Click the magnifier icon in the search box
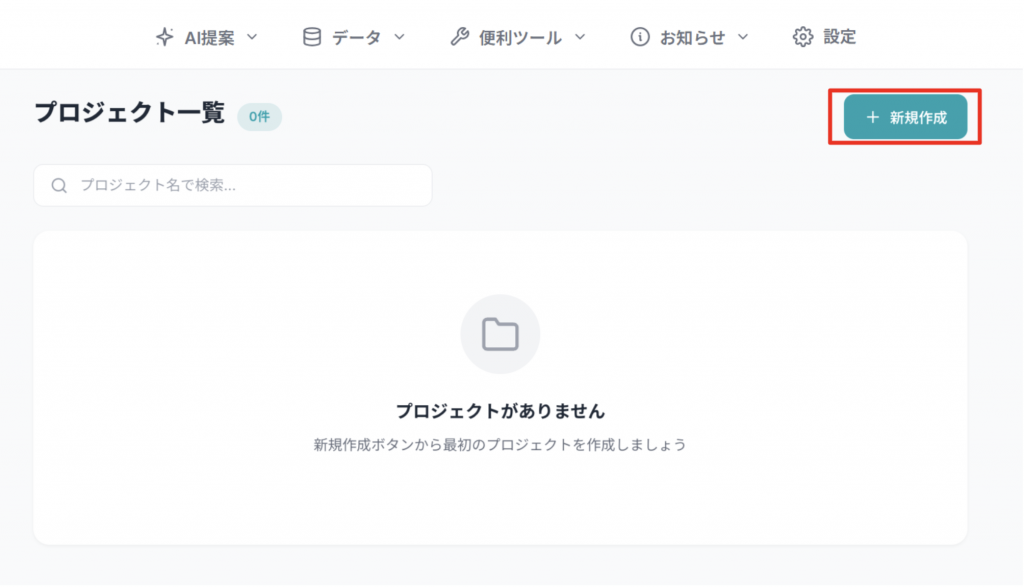This screenshot has height=587, width=1024. (x=59, y=185)
